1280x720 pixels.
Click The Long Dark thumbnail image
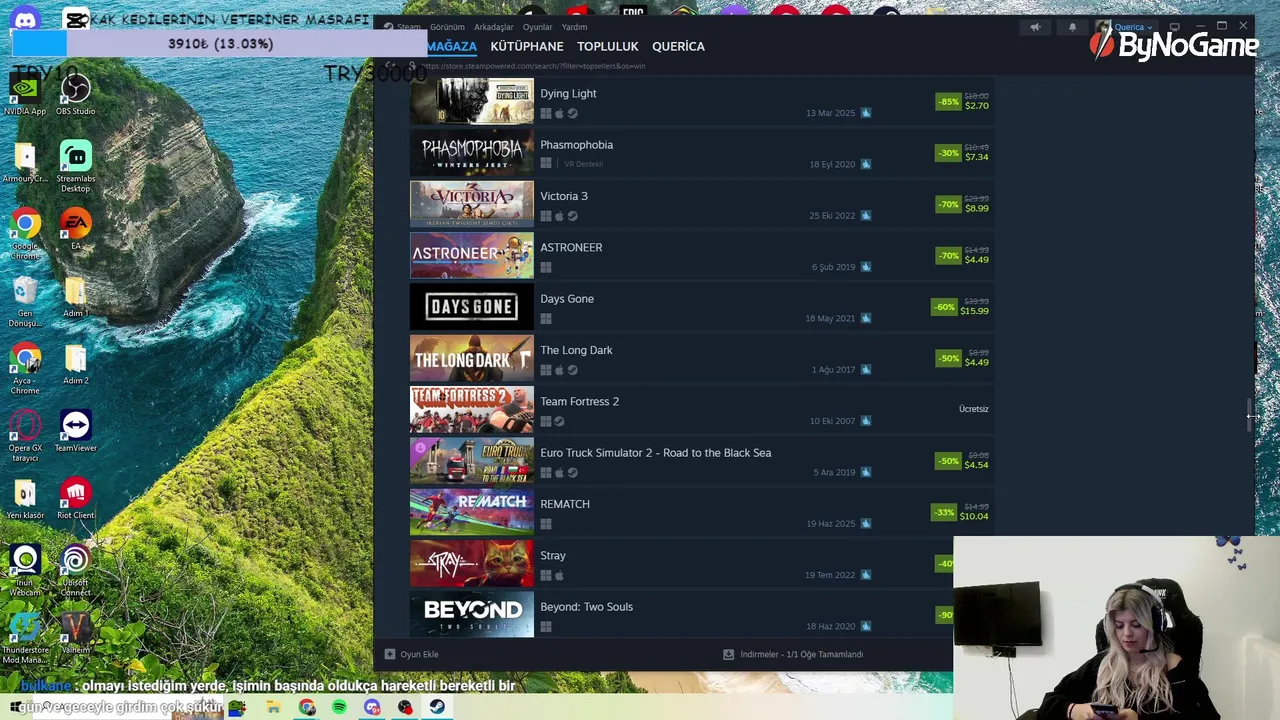472,358
